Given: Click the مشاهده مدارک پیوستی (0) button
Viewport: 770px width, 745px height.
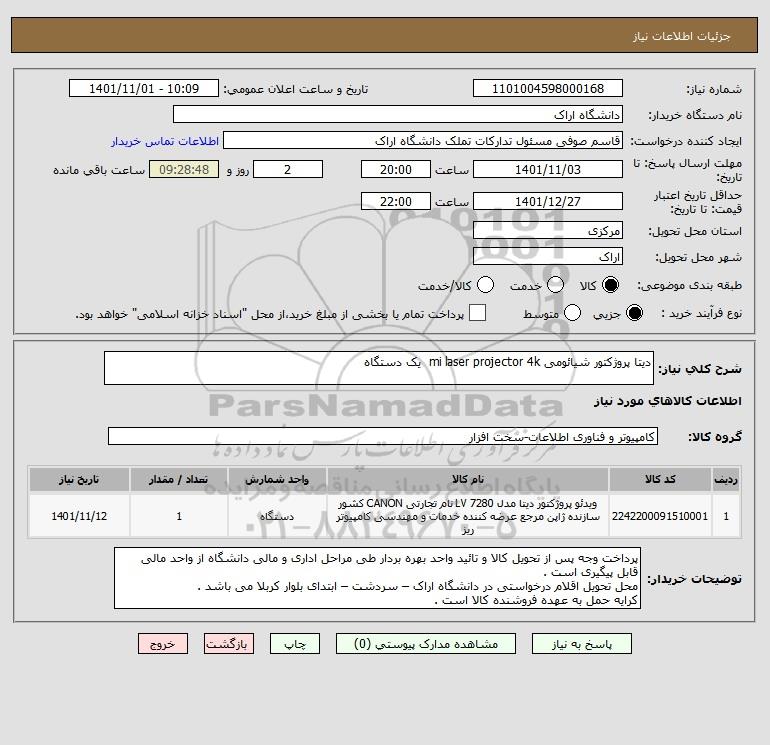Looking at the screenshot, I should (426, 644).
